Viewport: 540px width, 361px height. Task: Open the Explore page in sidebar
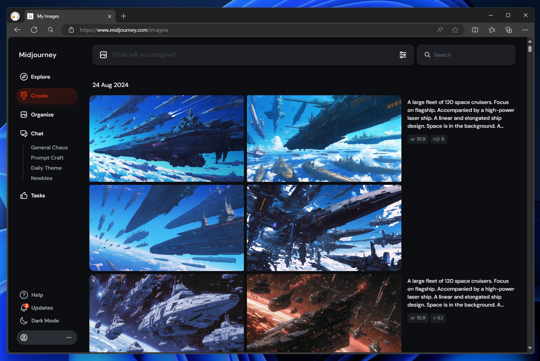coord(35,77)
